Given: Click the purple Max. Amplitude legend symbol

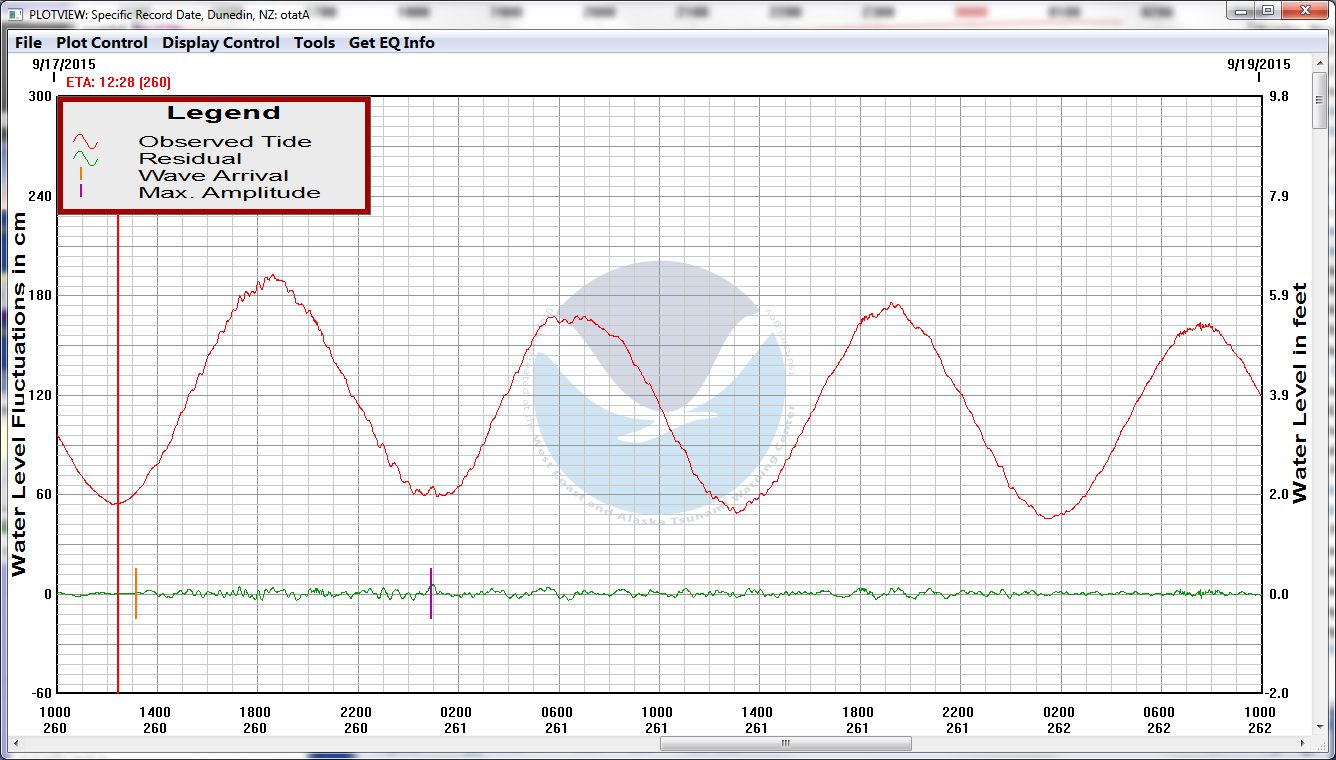Looking at the screenshot, I should click(81, 192).
